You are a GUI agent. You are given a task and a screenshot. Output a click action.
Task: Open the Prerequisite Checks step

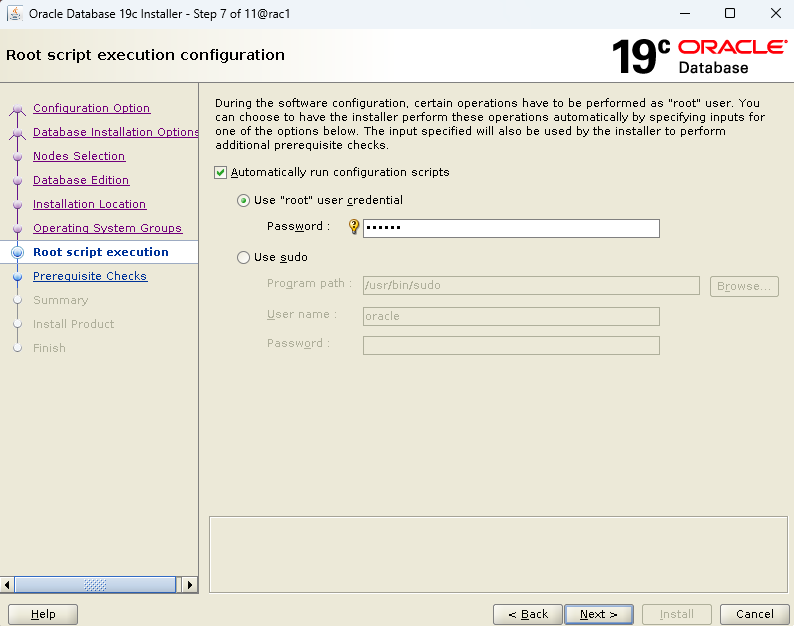(x=90, y=276)
